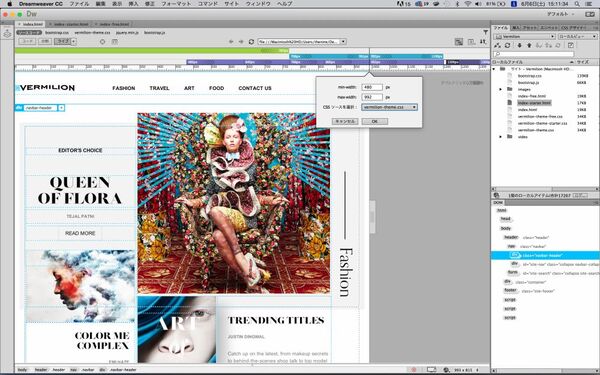Click READ MORE button in page preview

[x=80, y=233]
